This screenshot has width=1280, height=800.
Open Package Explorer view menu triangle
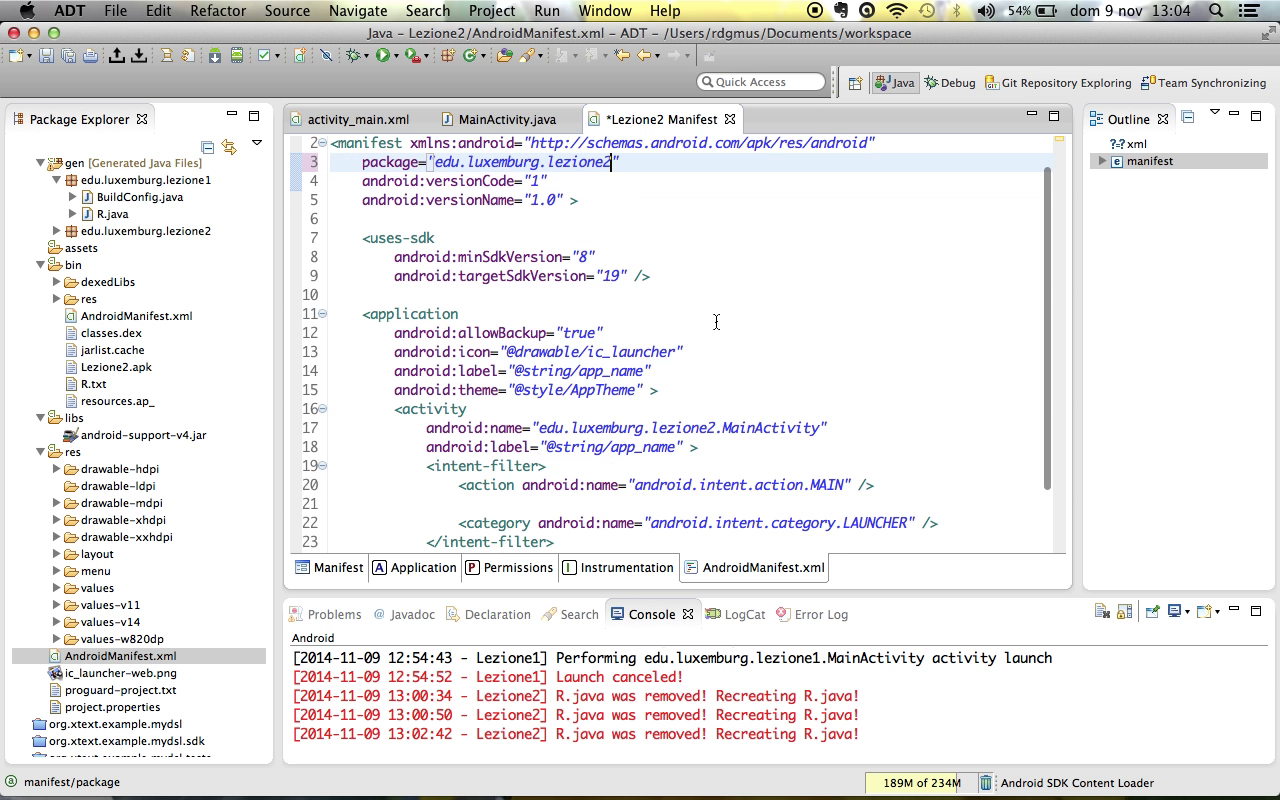[256, 144]
